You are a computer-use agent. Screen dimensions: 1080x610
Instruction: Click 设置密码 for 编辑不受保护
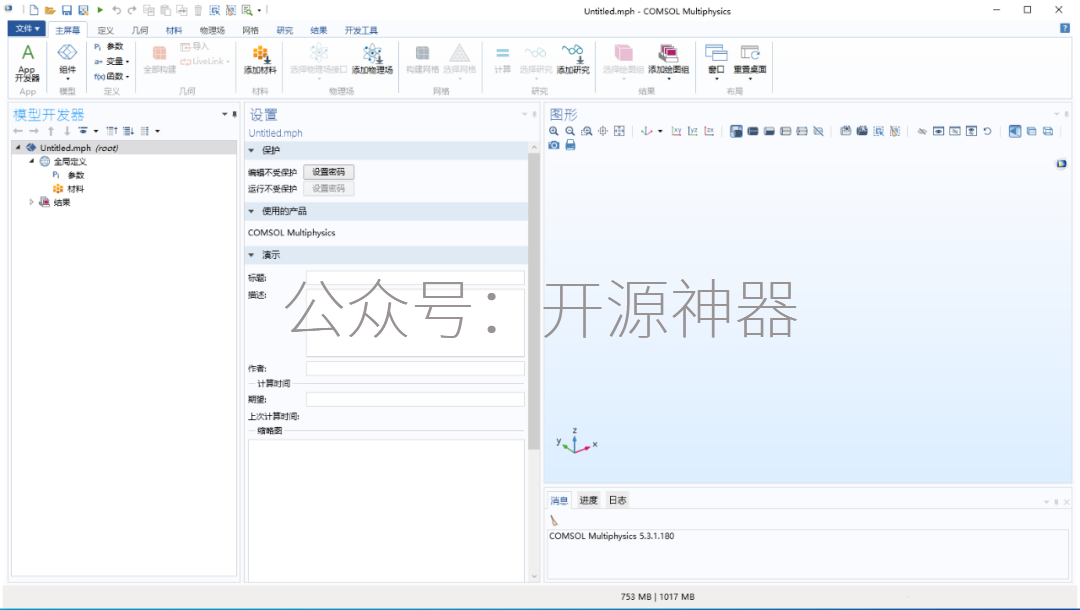pyautogui.click(x=329, y=172)
